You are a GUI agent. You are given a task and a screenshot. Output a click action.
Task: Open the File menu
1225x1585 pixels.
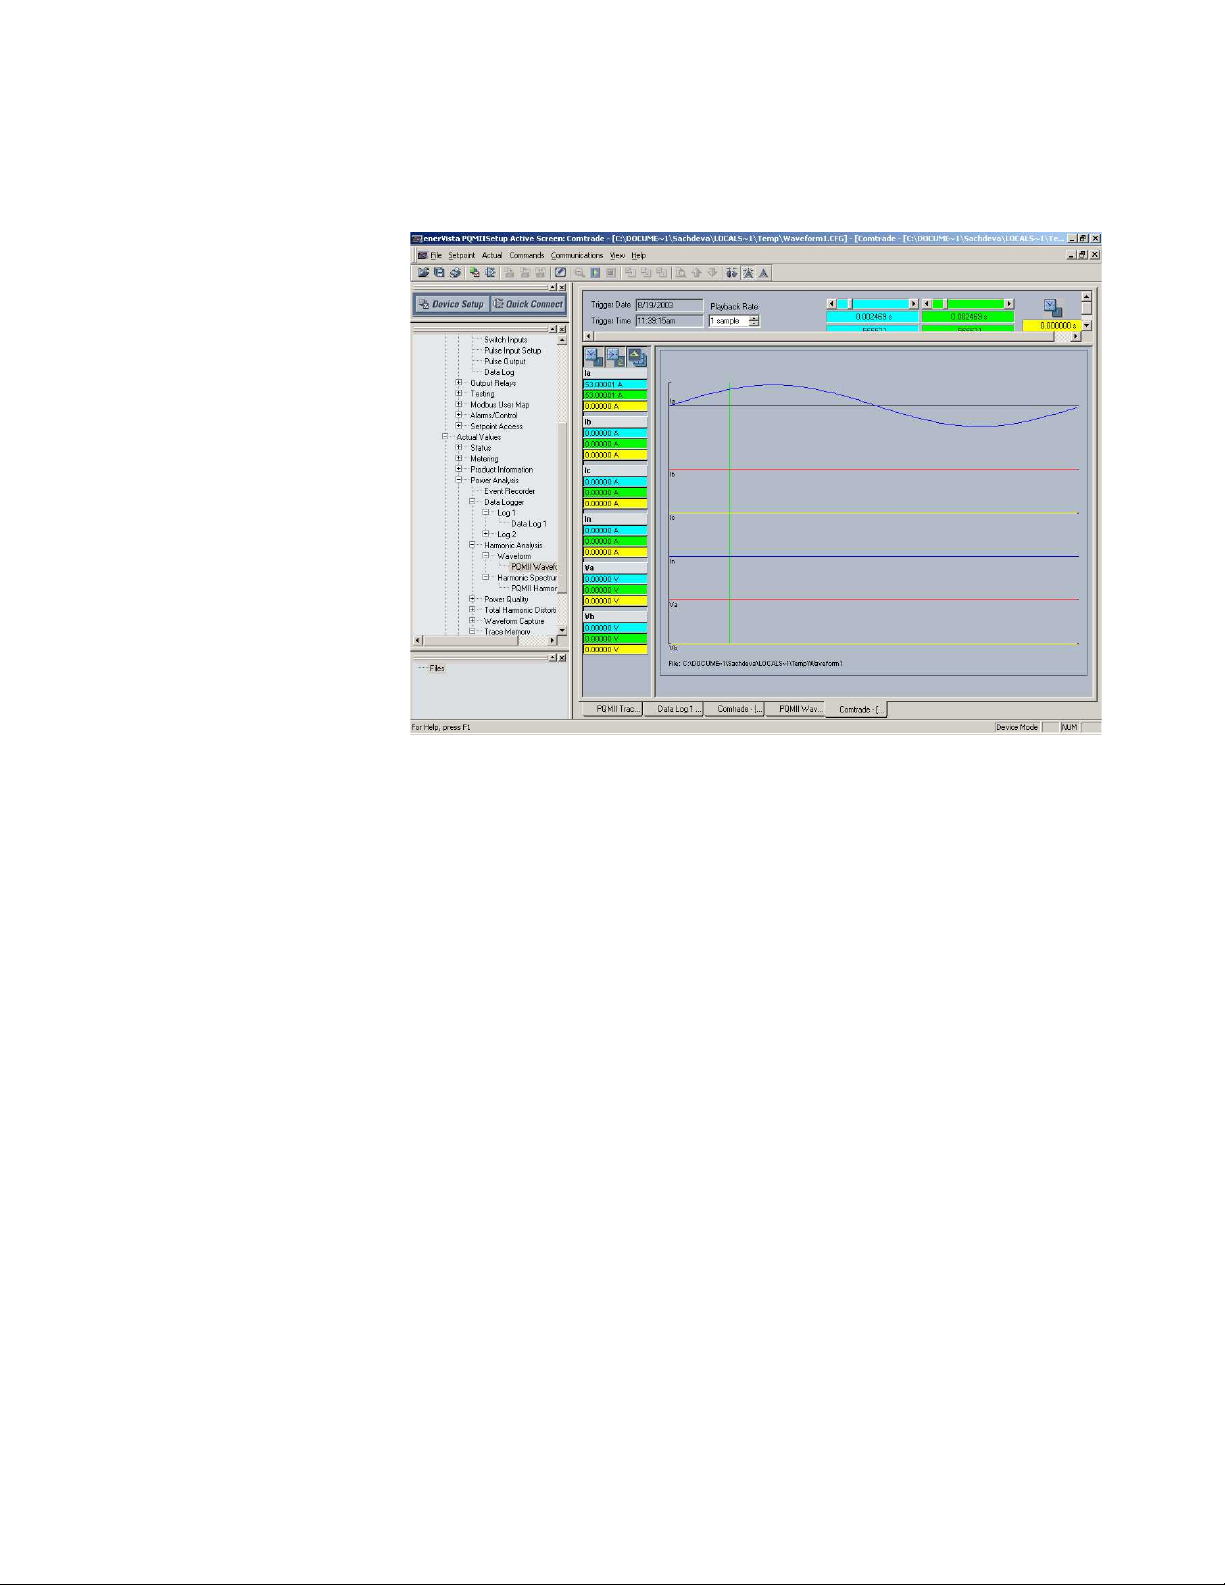(436, 255)
